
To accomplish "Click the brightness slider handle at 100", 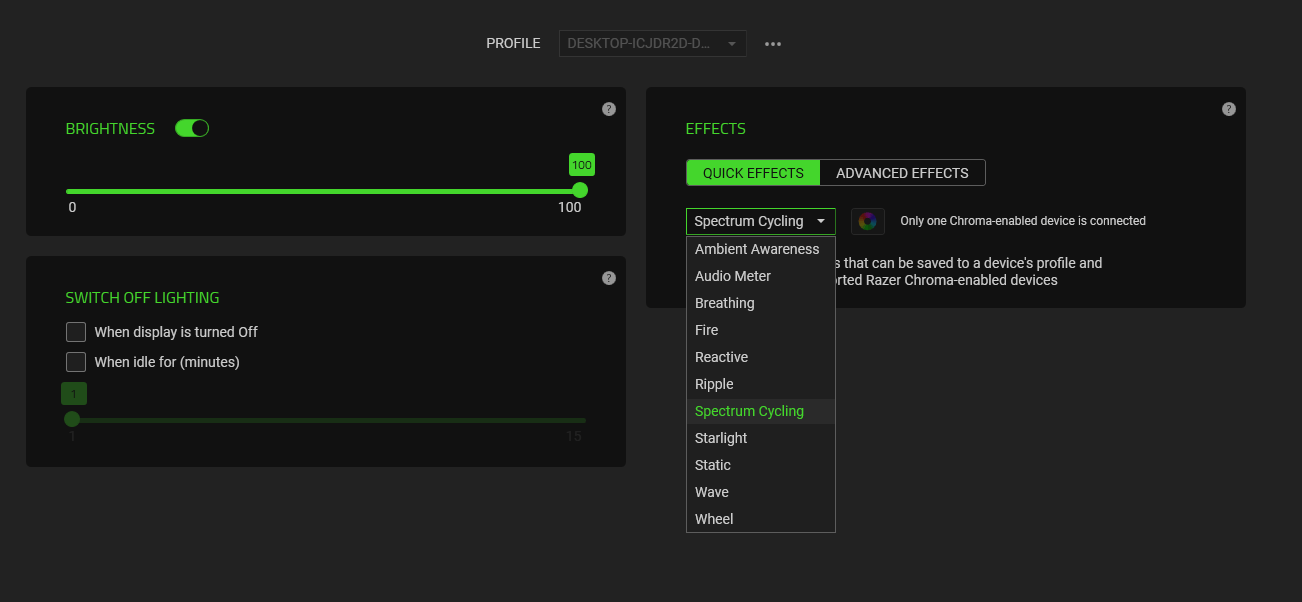I will (x=580, y=190).
